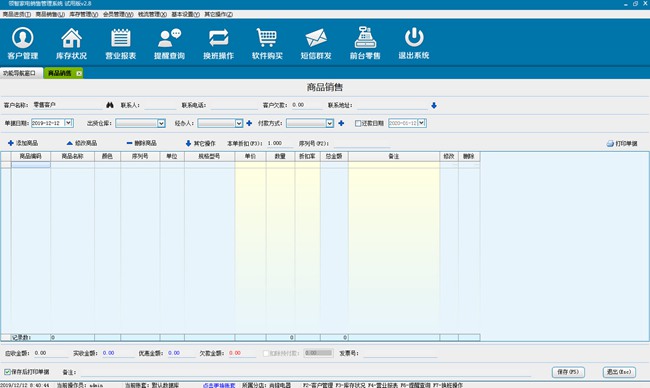Click blue down arrow after 联系地址 field

[434, 106]
